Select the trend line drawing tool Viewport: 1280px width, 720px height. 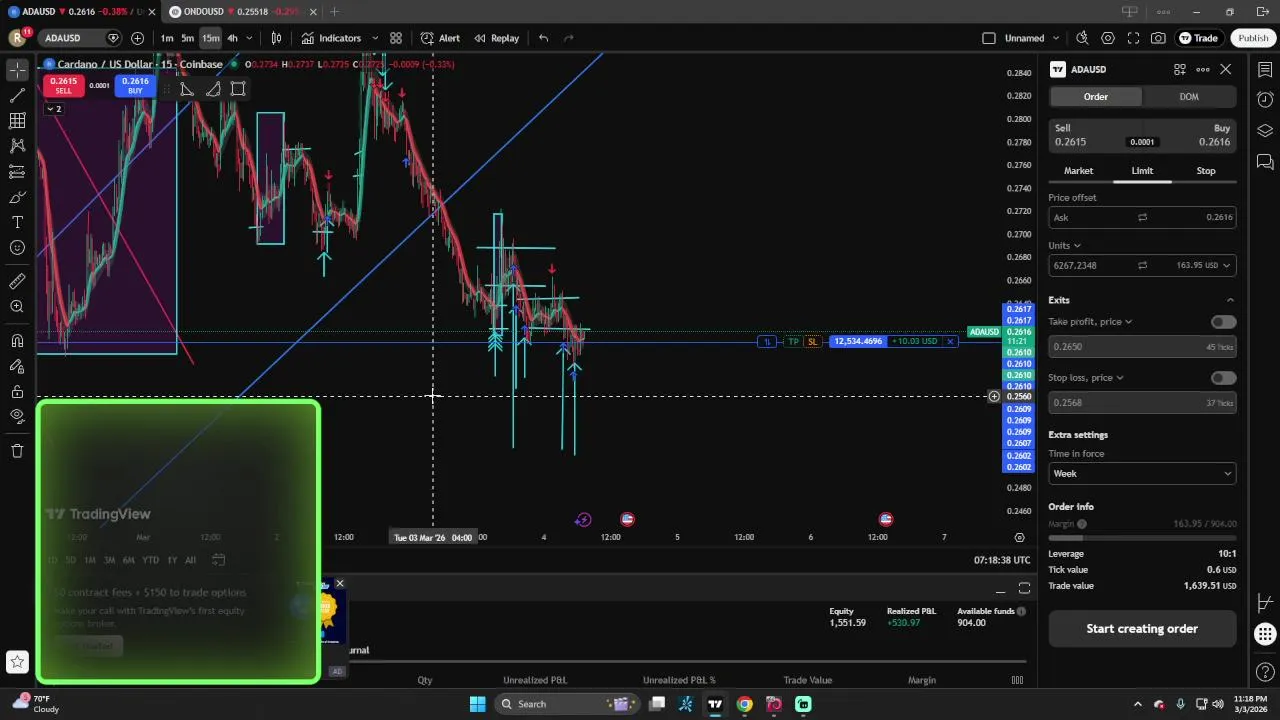pos(17,95)
